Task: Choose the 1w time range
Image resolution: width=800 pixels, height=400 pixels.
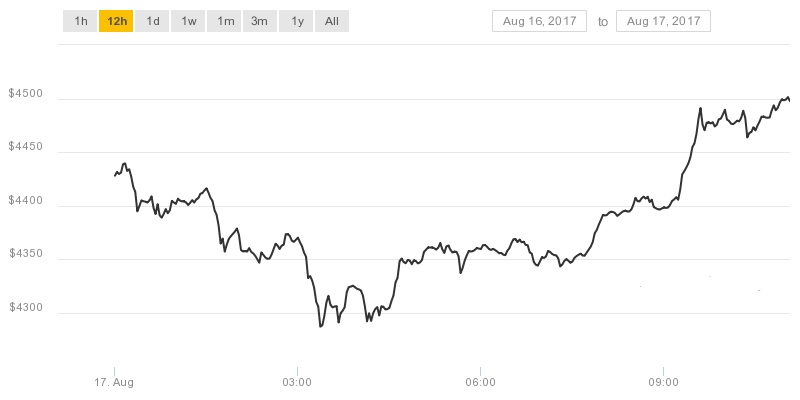Action: point(188,21)
